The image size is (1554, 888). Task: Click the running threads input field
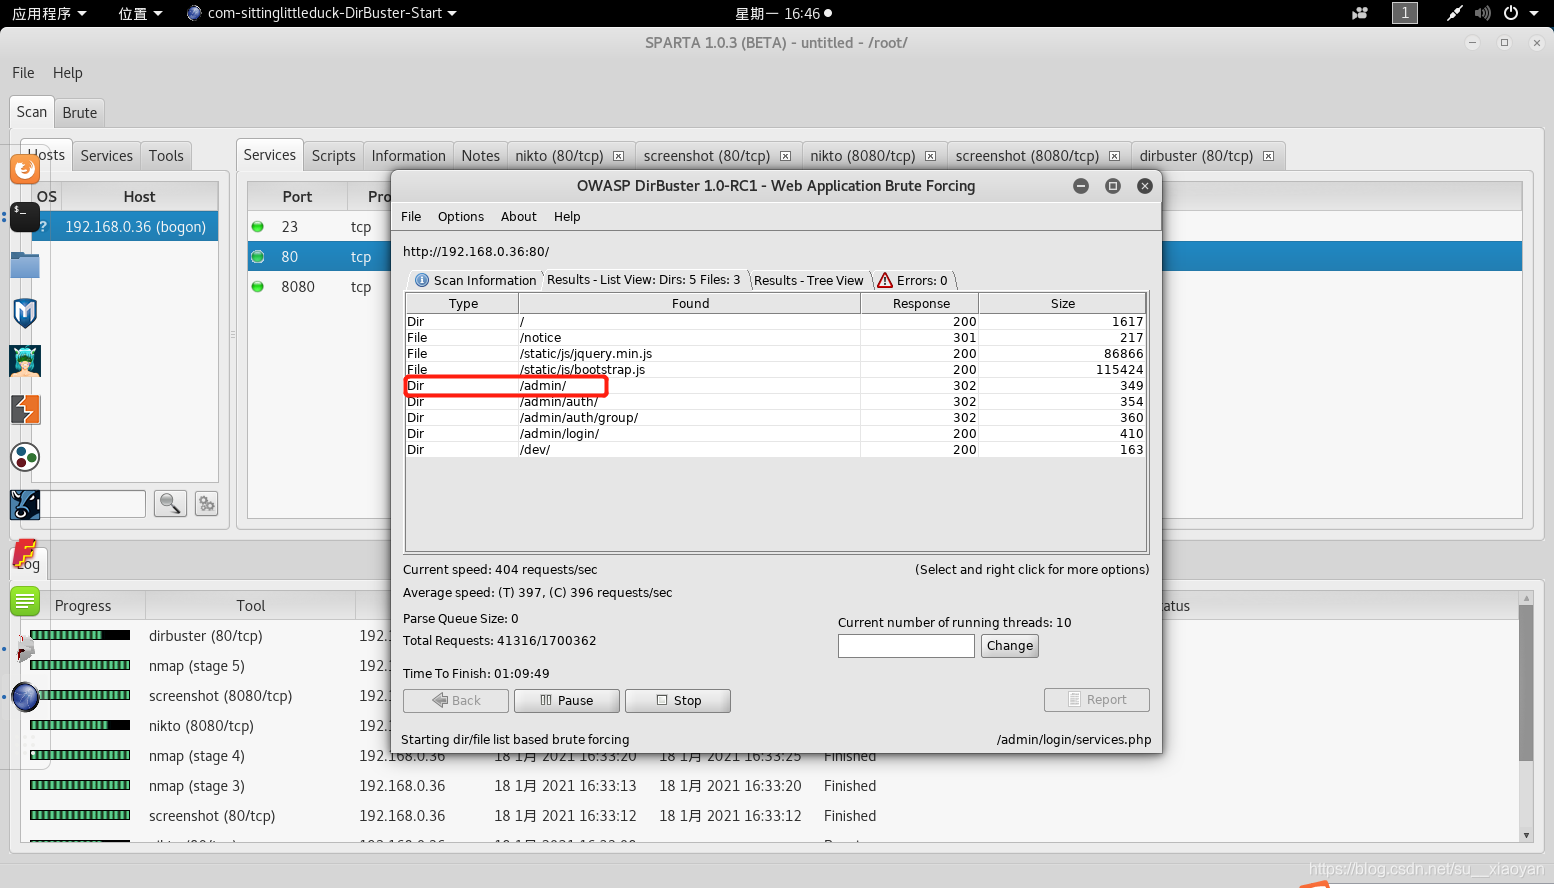(x=906, y=646)
